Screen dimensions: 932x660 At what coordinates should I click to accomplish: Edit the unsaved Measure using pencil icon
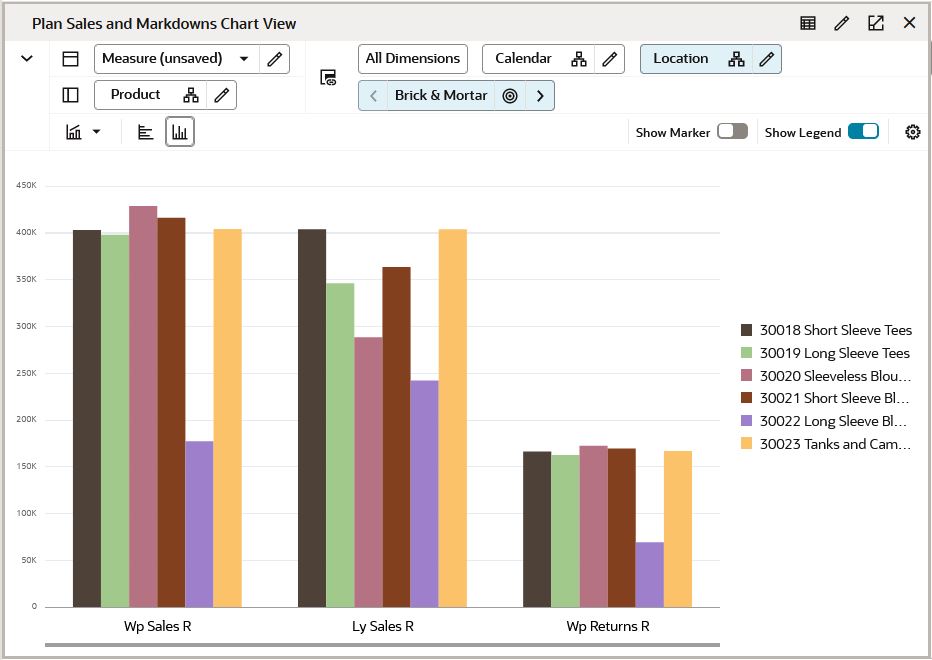[x=275, y=59]
